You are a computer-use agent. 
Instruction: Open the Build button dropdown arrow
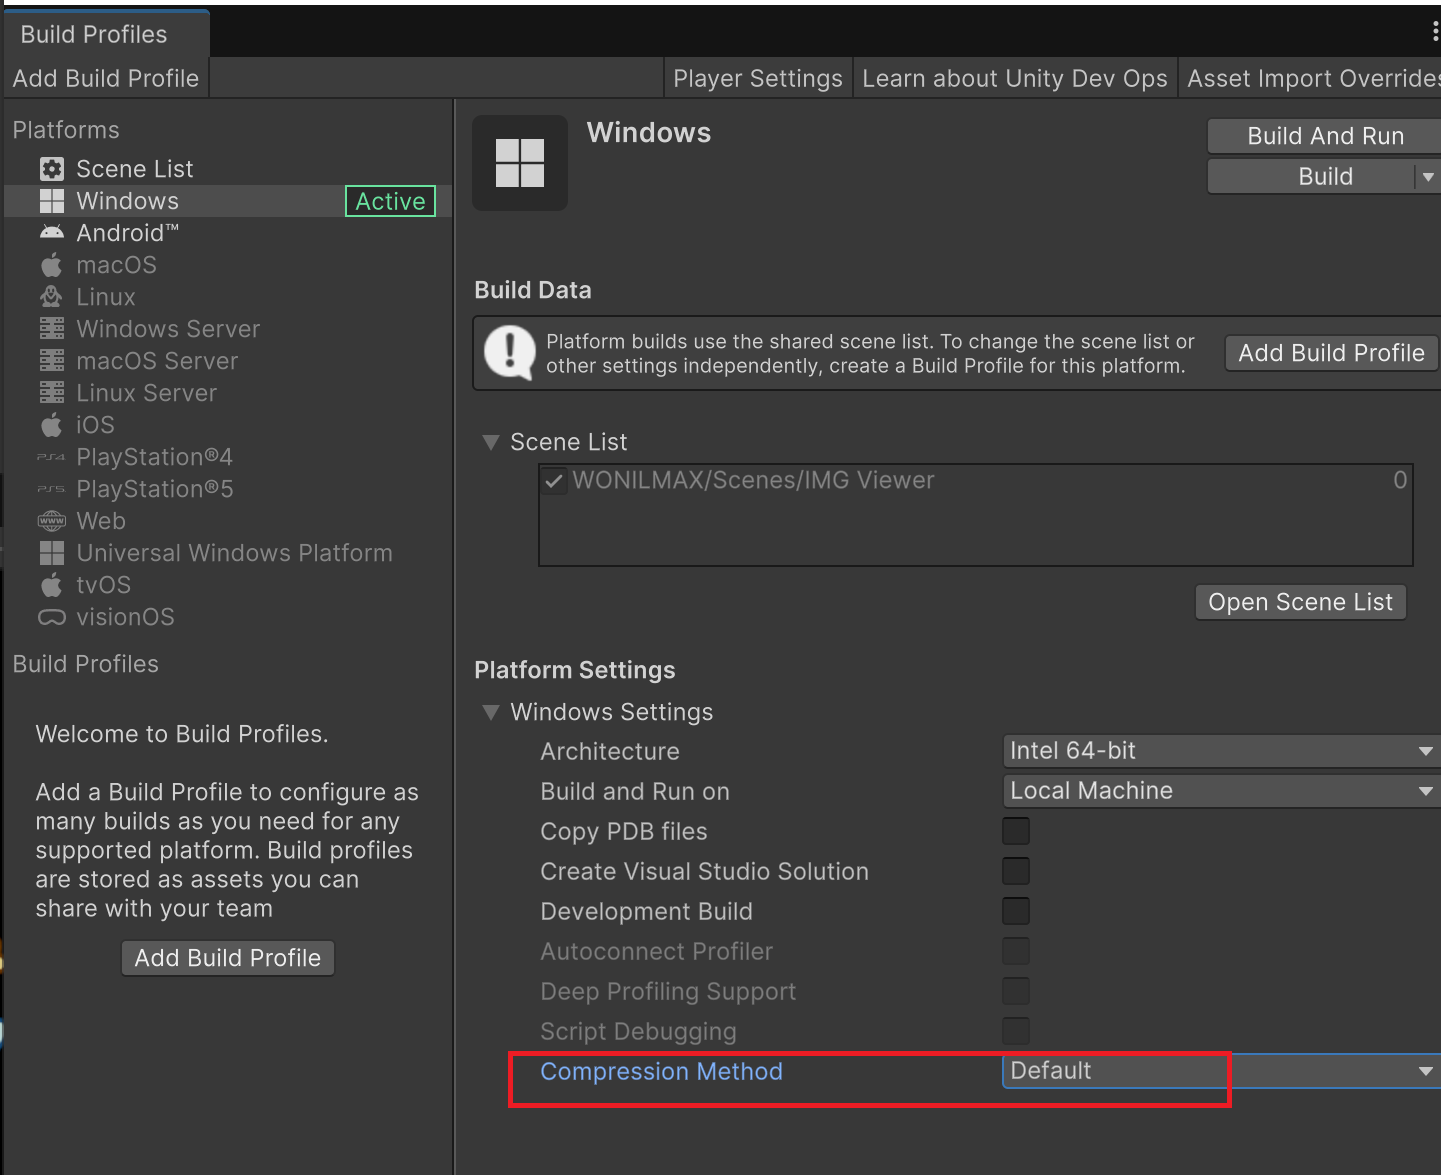tap(1428, 177)
